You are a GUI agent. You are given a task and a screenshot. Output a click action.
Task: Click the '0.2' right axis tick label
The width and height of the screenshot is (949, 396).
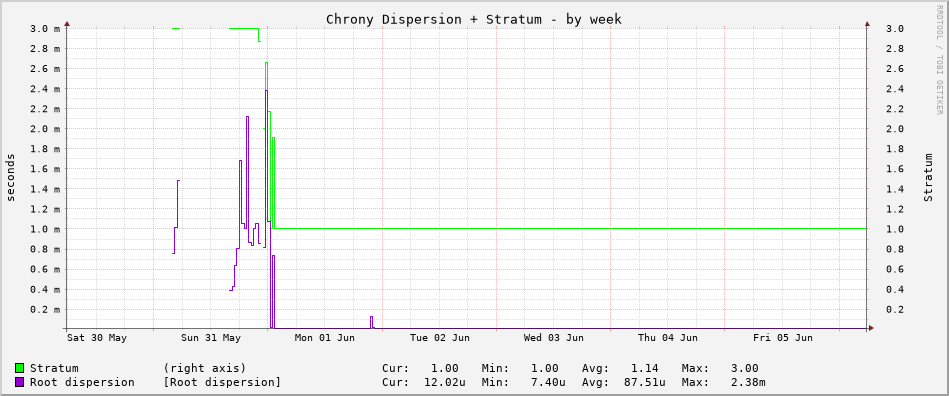(x=895, y=309)
